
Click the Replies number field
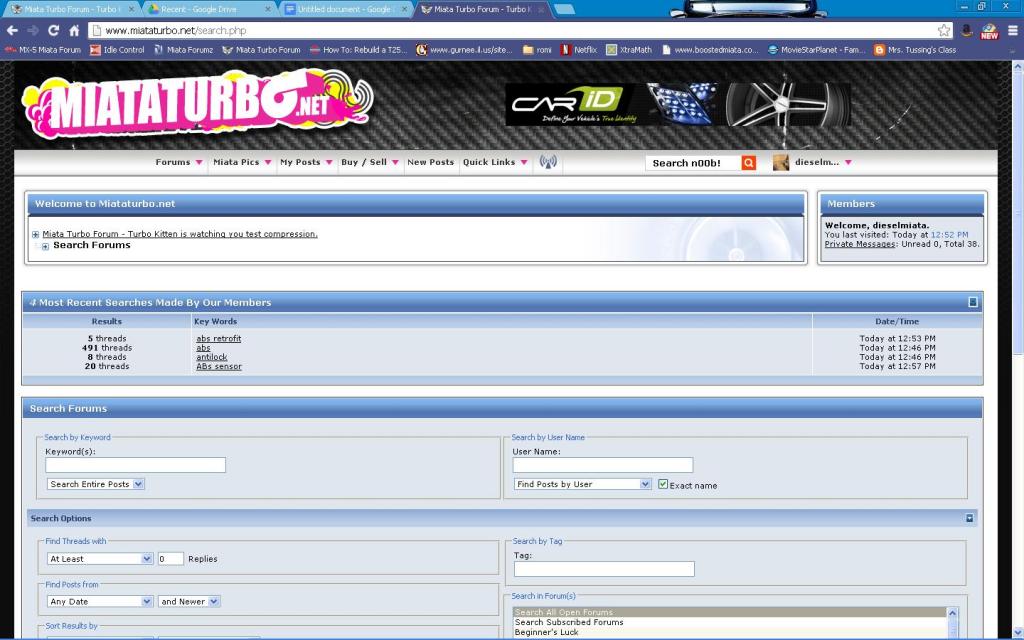pos(170,558)
